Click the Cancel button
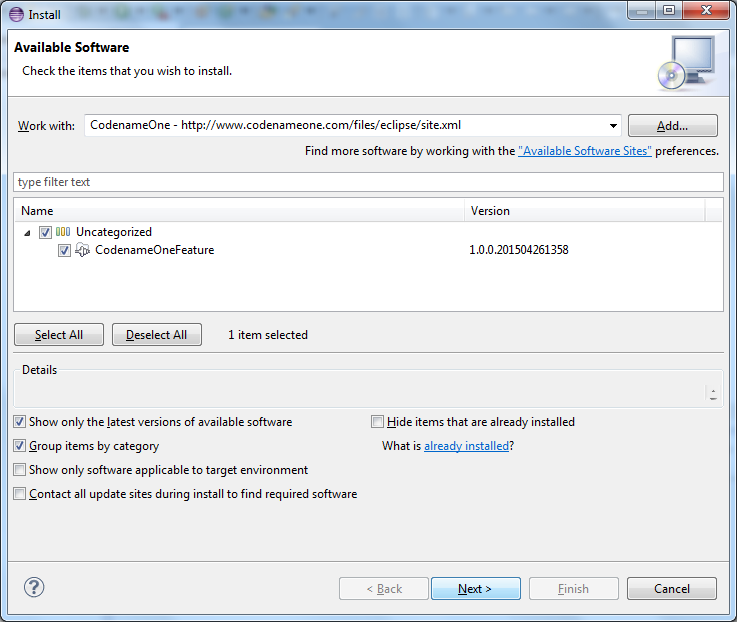 point(672,589)
